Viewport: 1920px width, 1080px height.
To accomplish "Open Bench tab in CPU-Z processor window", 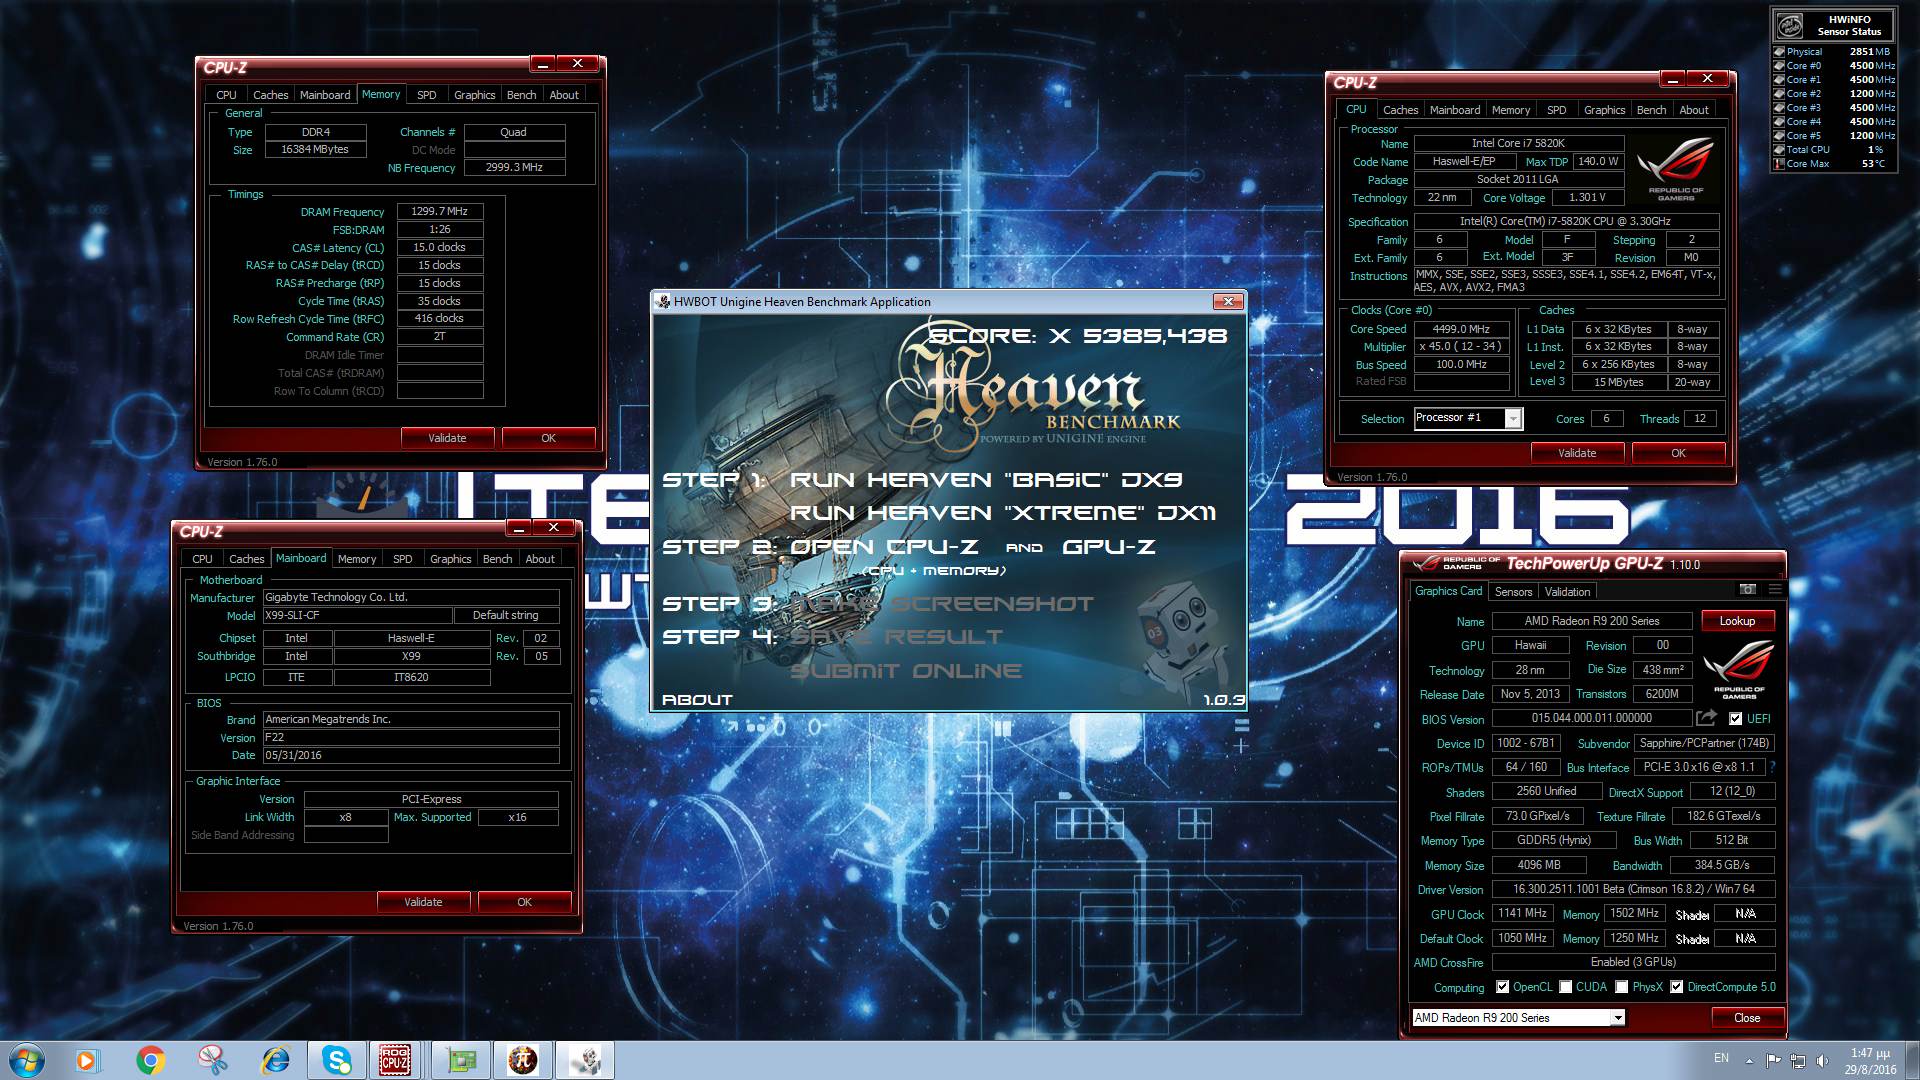I will click(1652, 110).
